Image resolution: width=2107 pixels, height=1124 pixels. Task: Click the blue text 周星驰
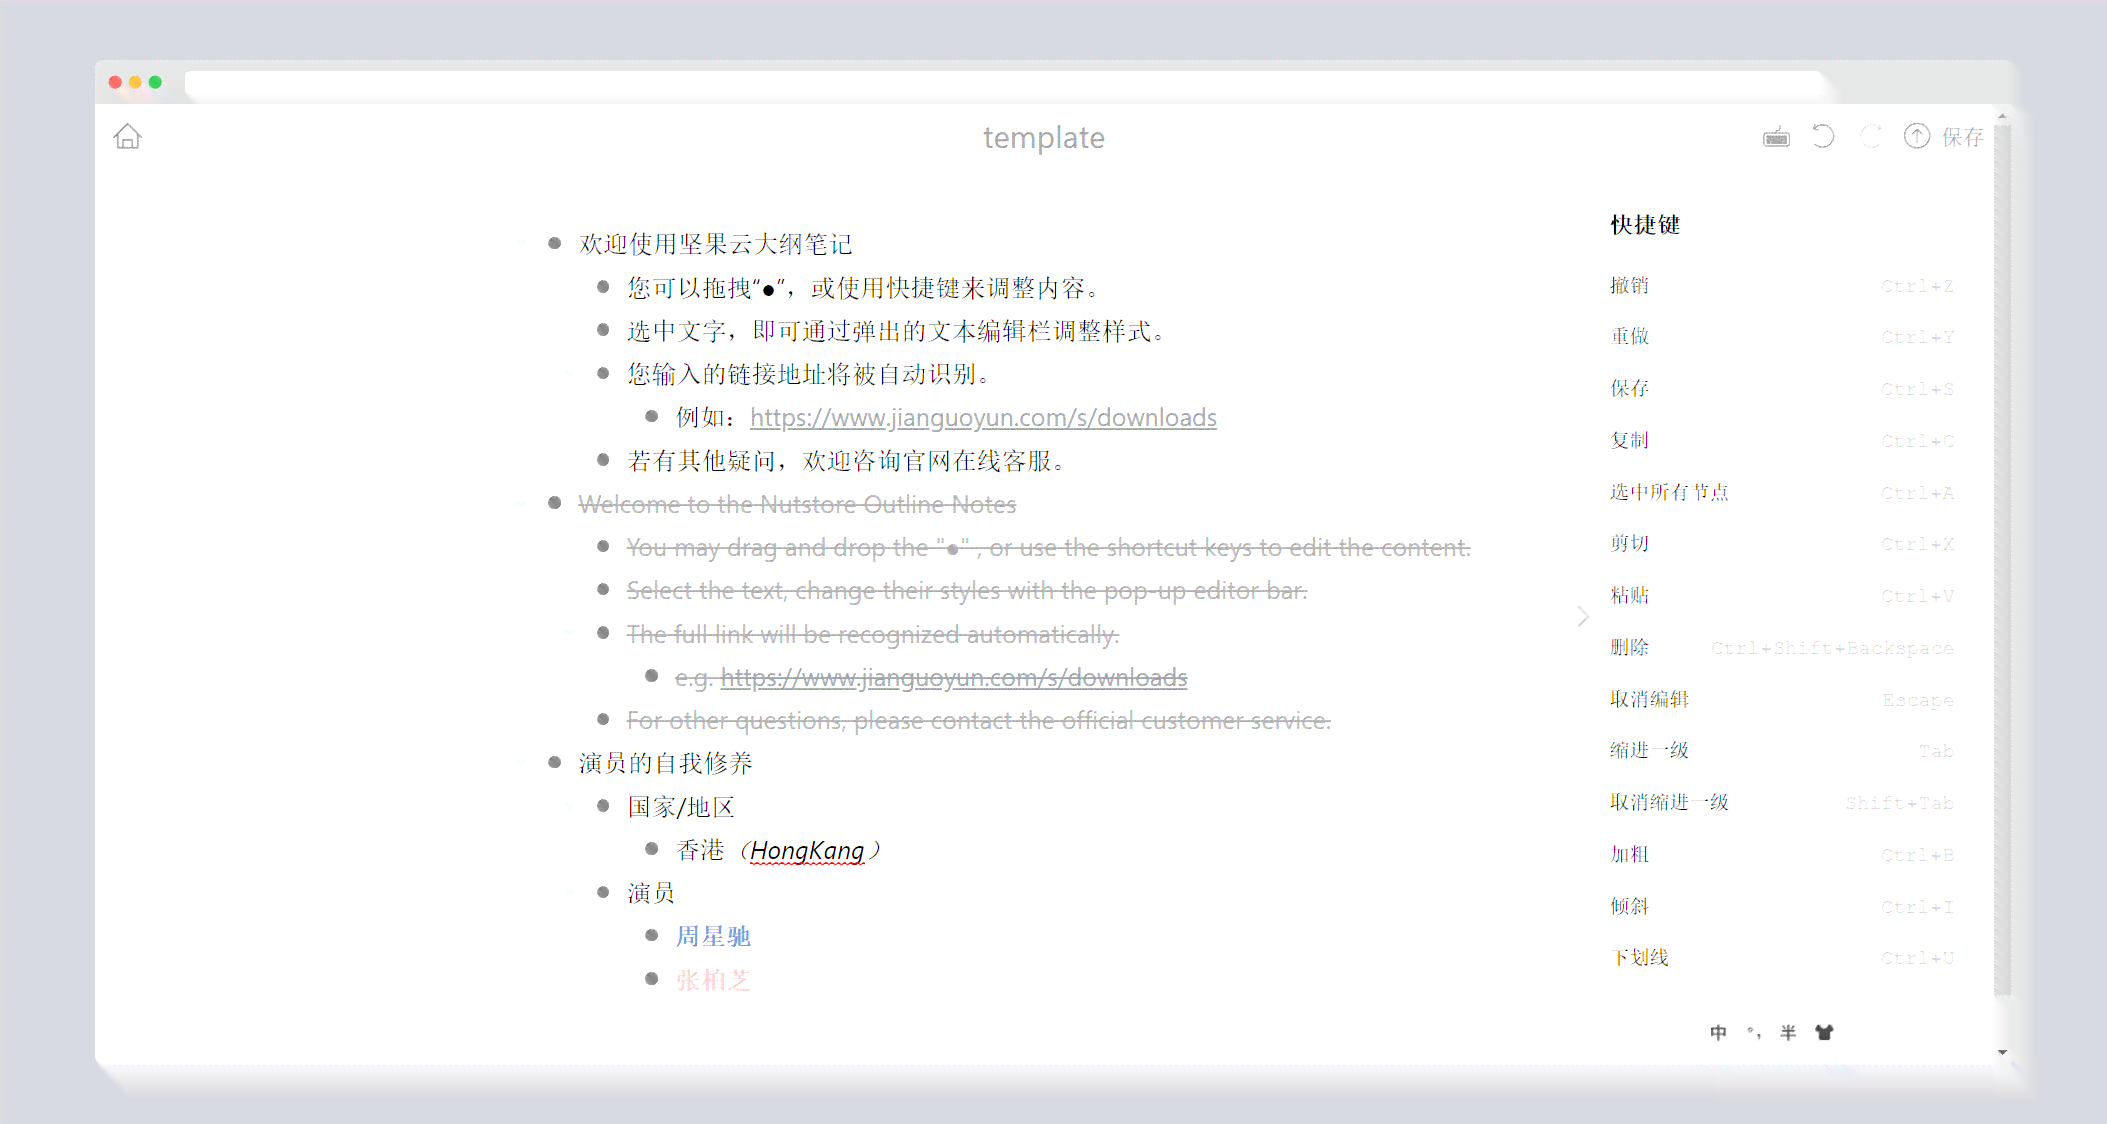[713, 936]
